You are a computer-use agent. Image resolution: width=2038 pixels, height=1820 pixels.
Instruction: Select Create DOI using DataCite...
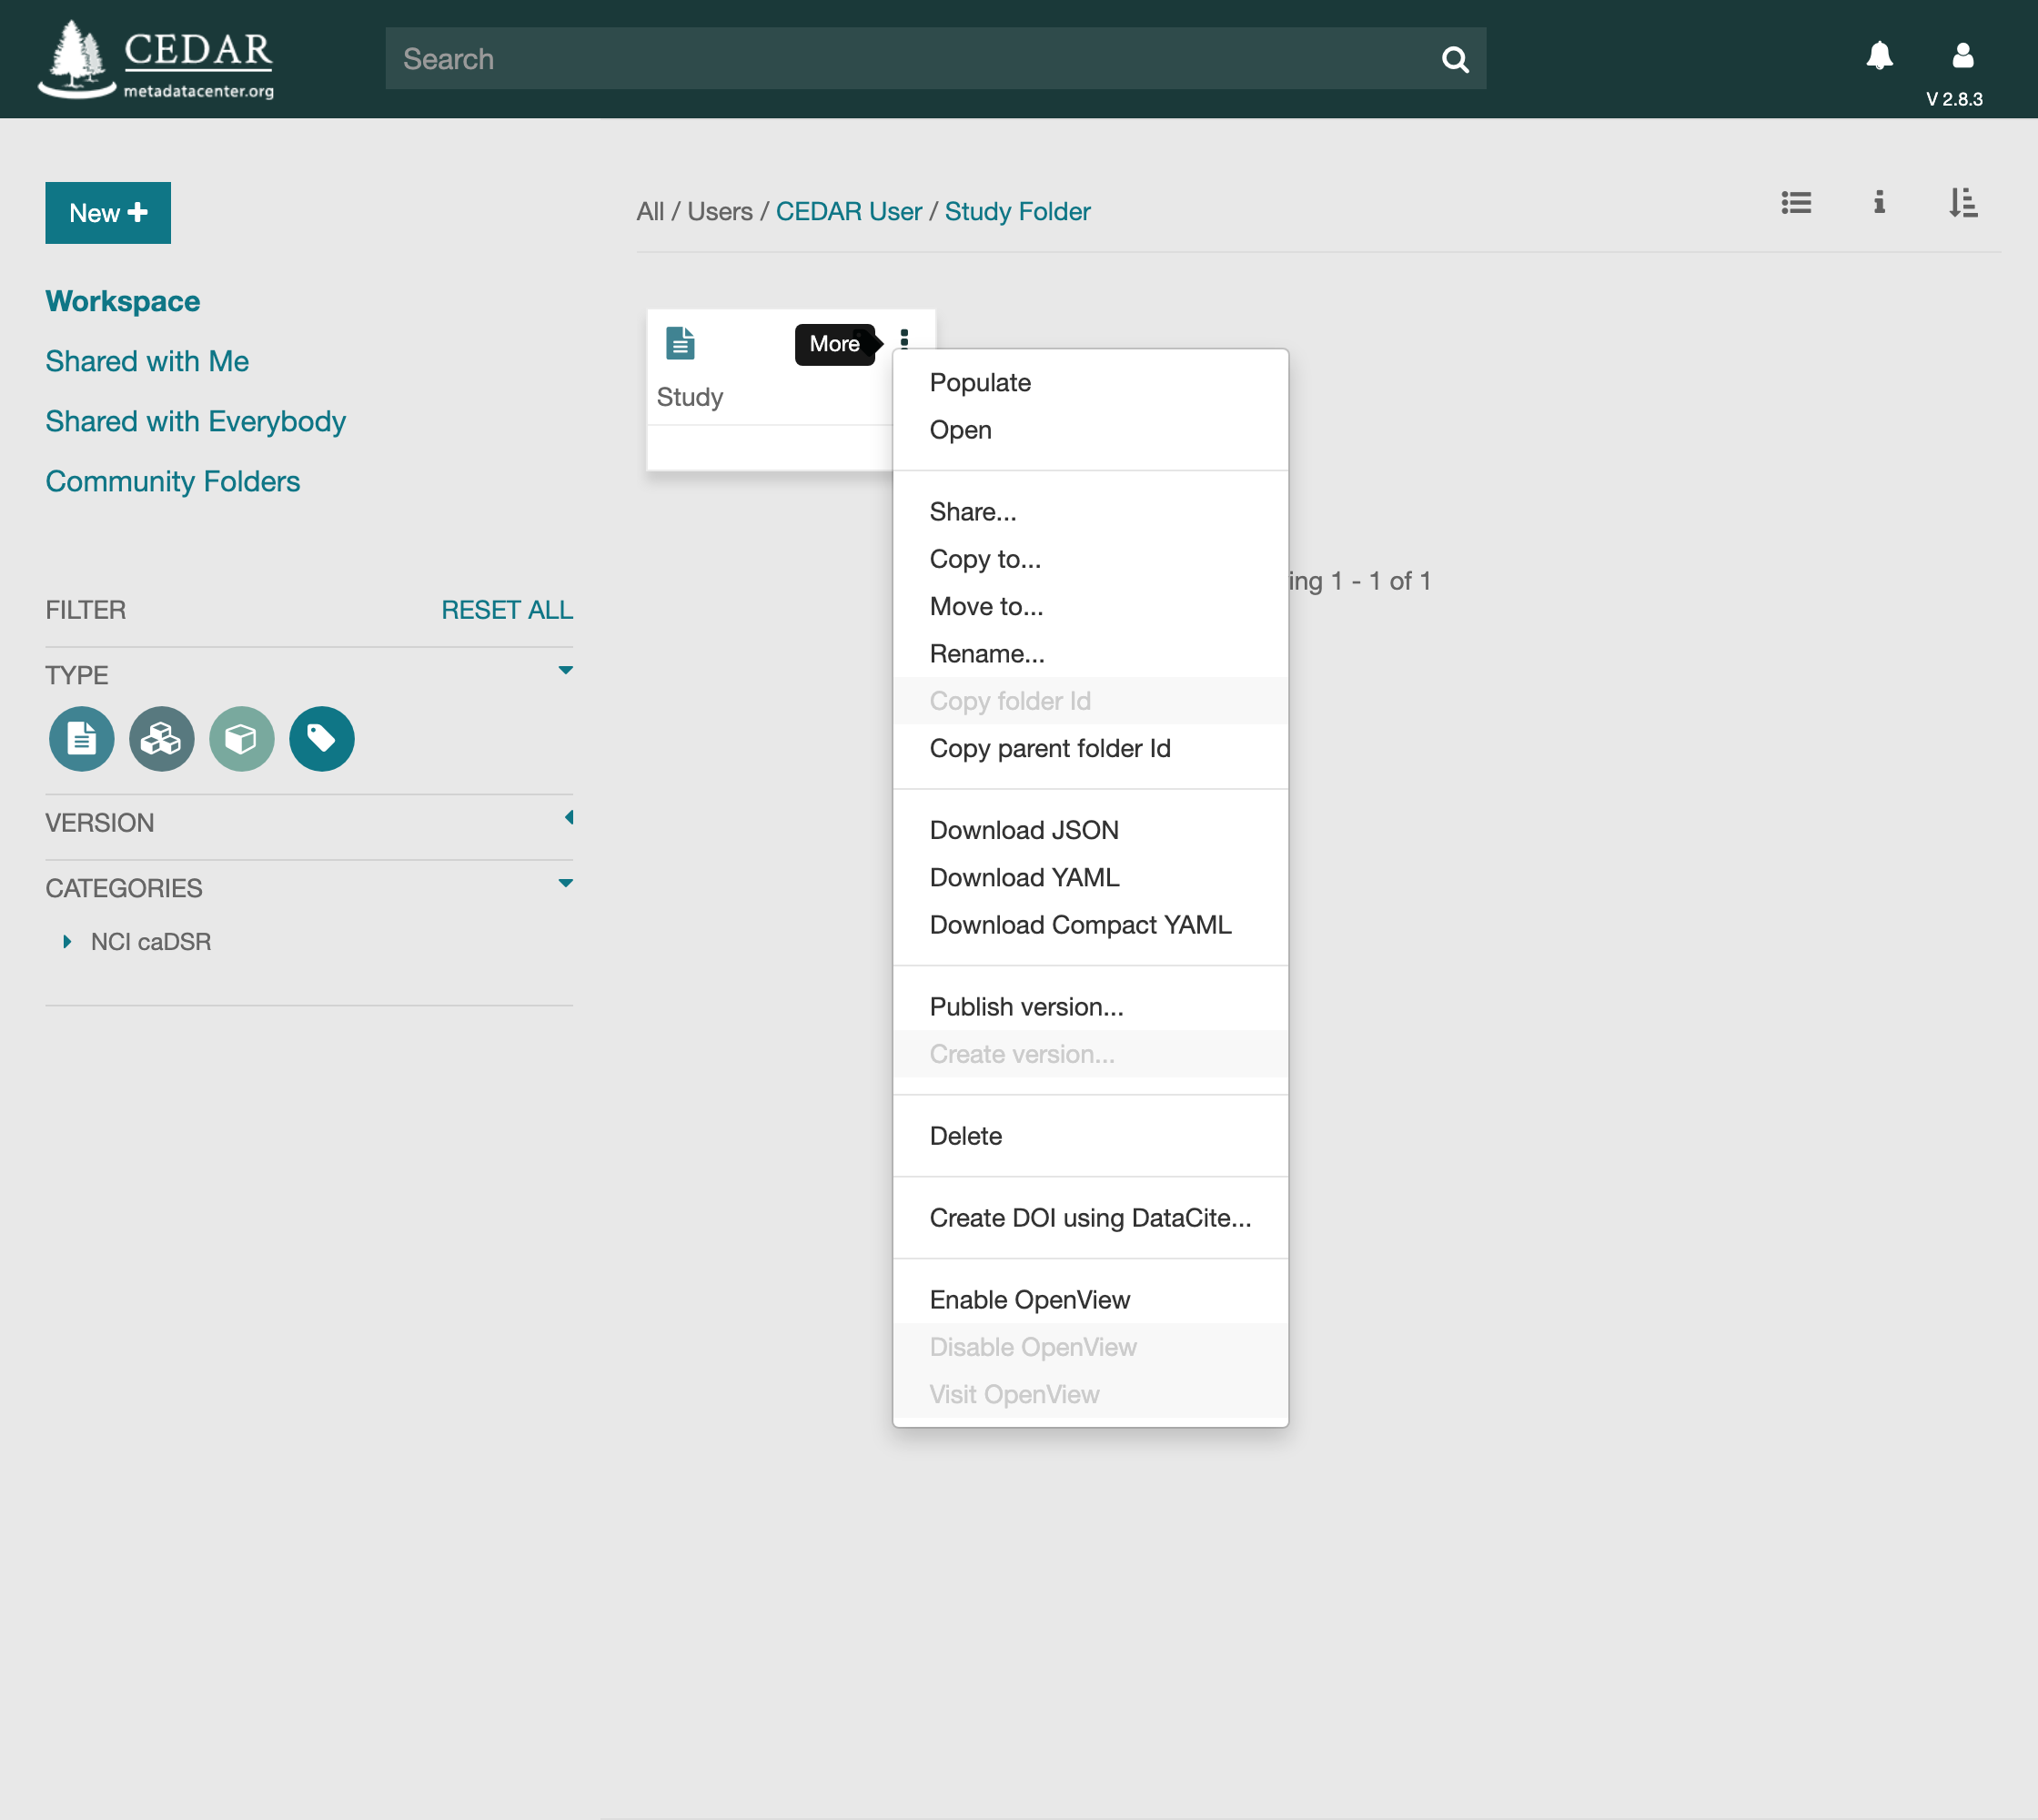1089,1218
